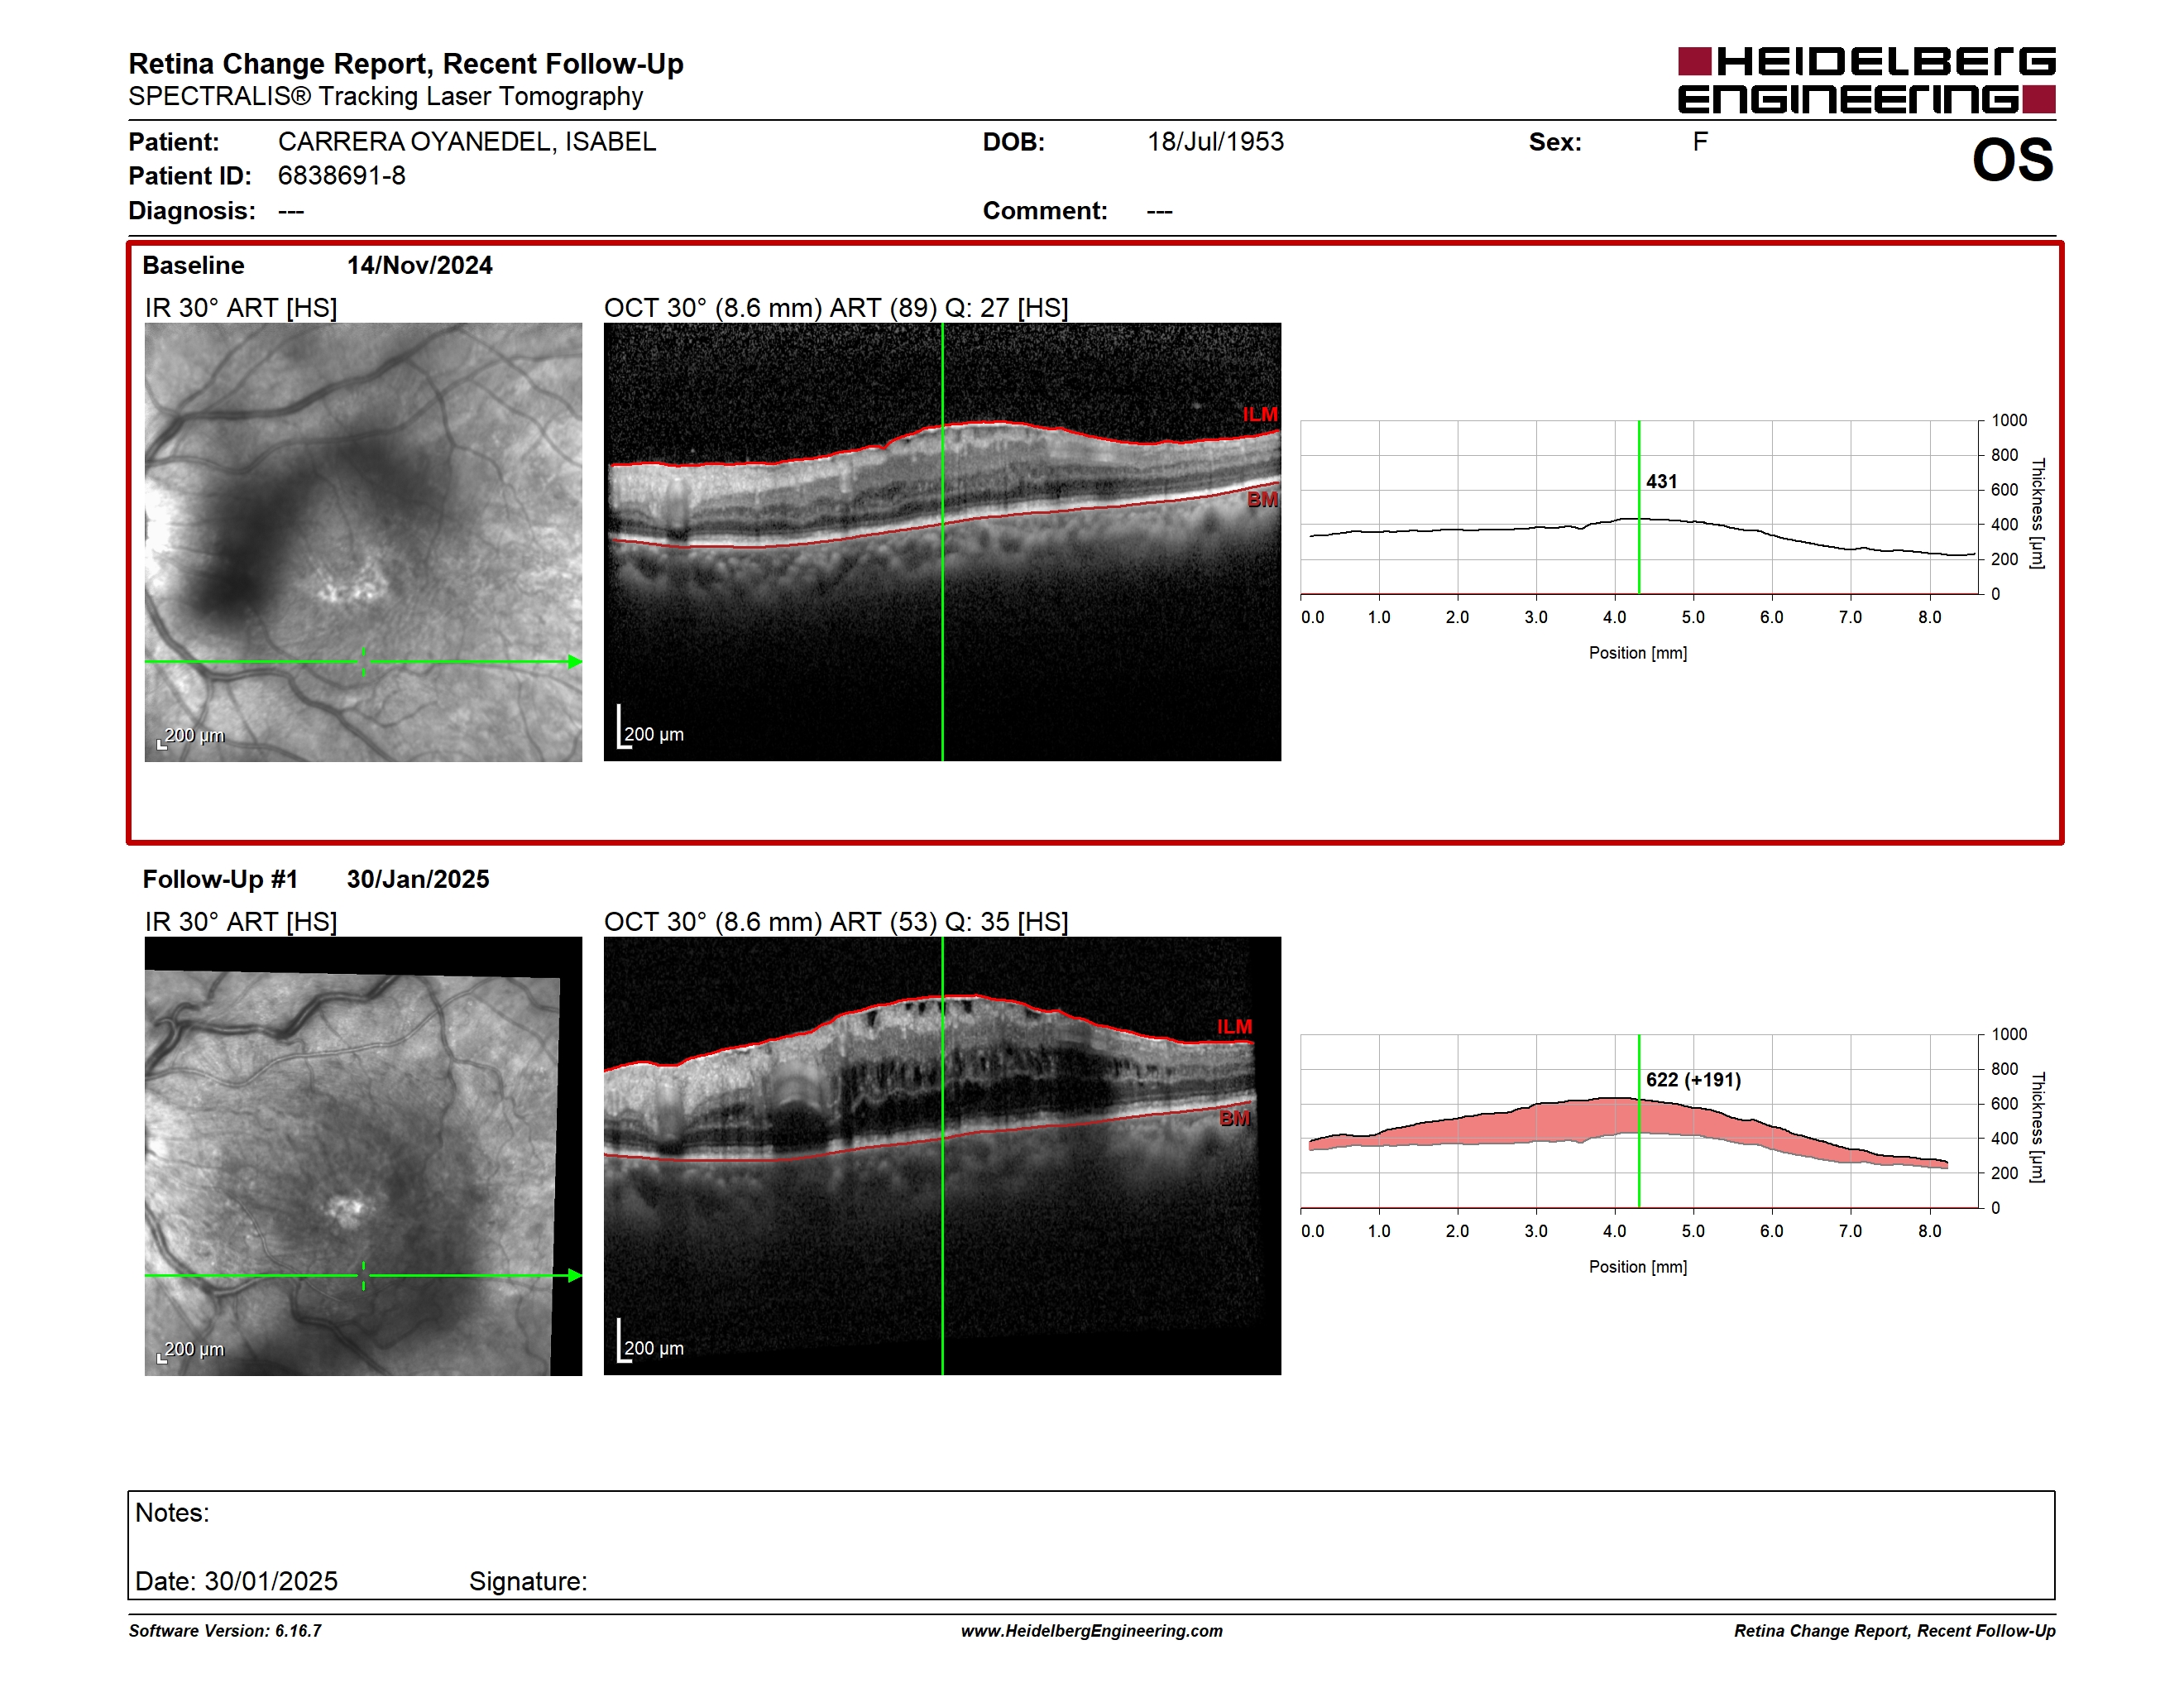Click the Software Version: 6.16.7 text
Screen dimensions: 2184x1688
pyautogui.click(x=225, y=1631)
